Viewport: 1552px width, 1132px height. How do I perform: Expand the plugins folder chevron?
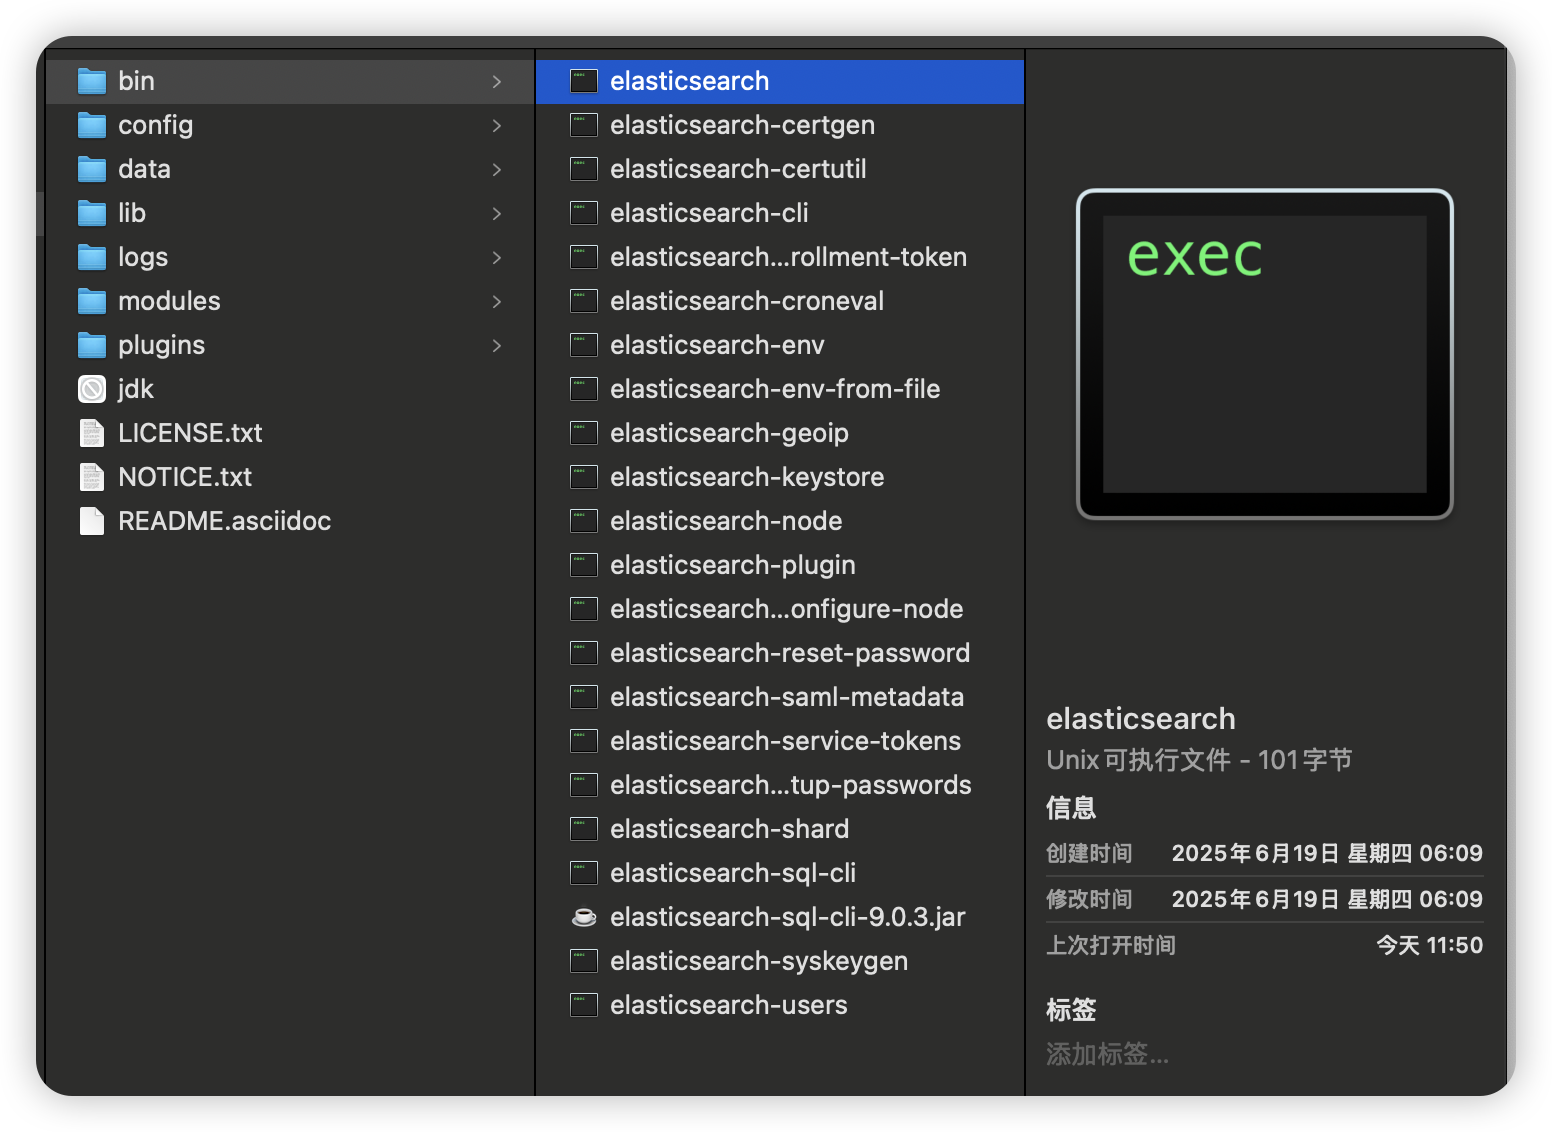497,345
